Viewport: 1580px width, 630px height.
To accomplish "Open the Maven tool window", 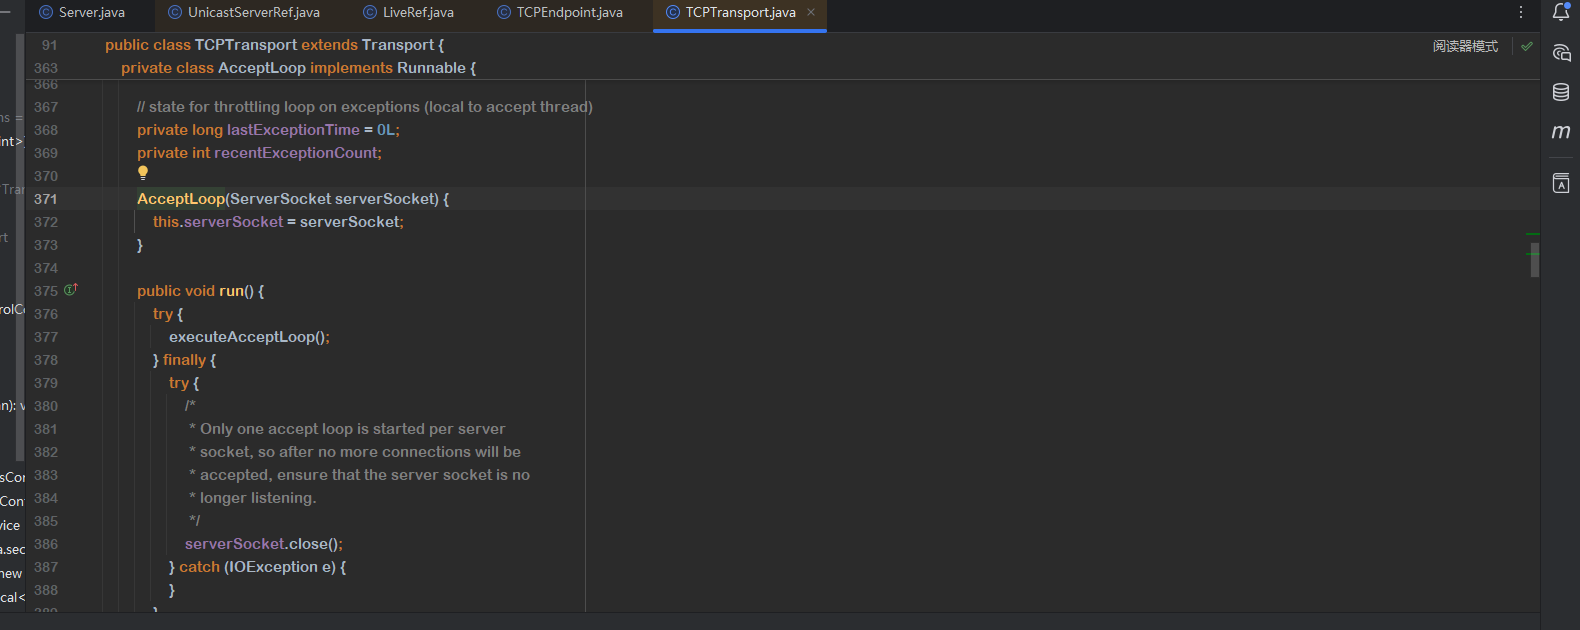I will 1560,132.
